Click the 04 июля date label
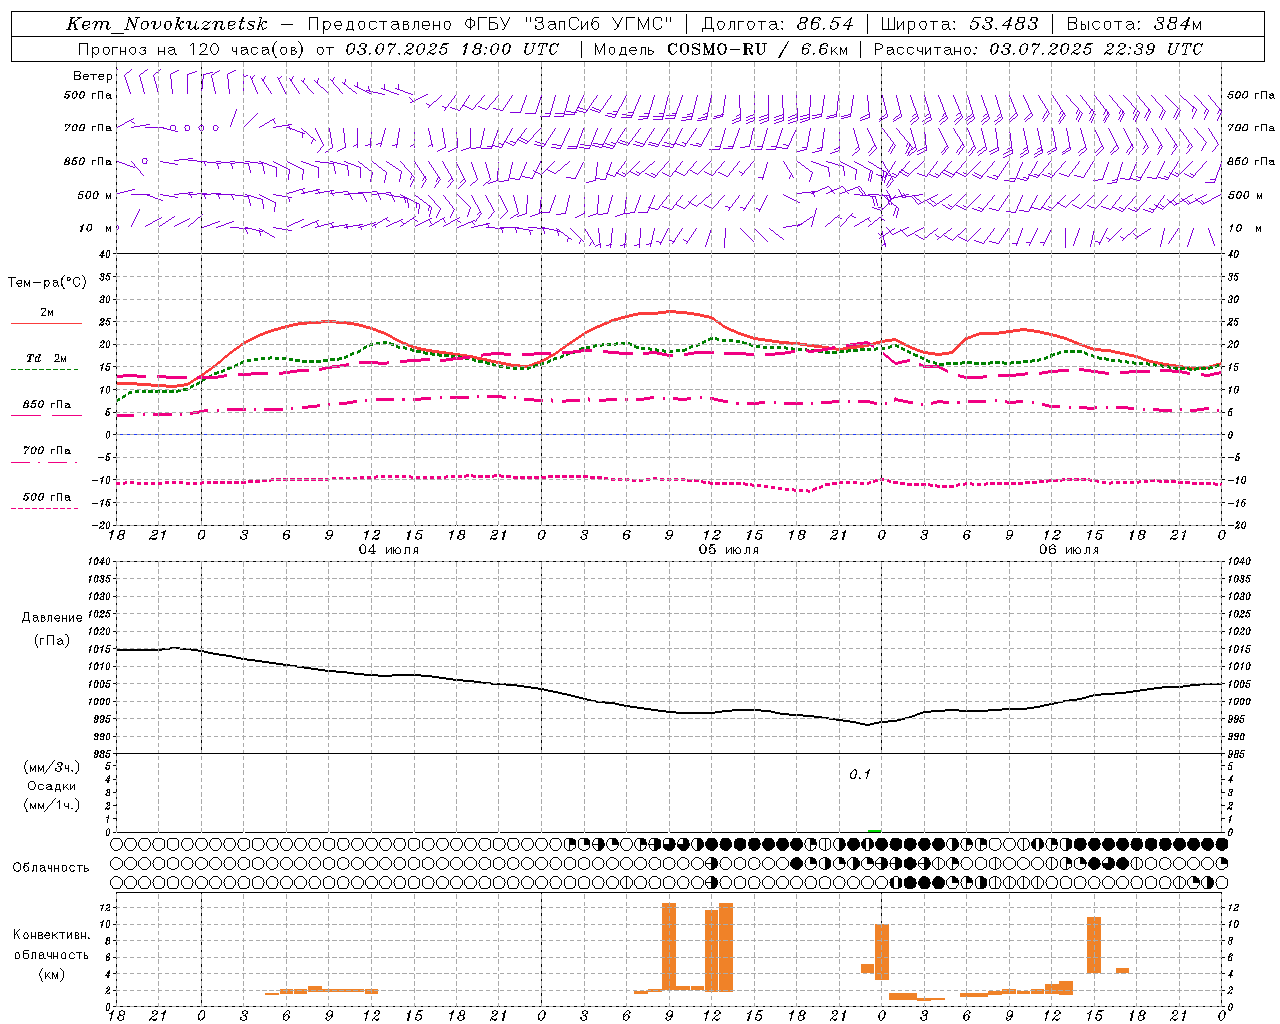The width and height of the screenshot is (1280, 1024). point(389,550)
